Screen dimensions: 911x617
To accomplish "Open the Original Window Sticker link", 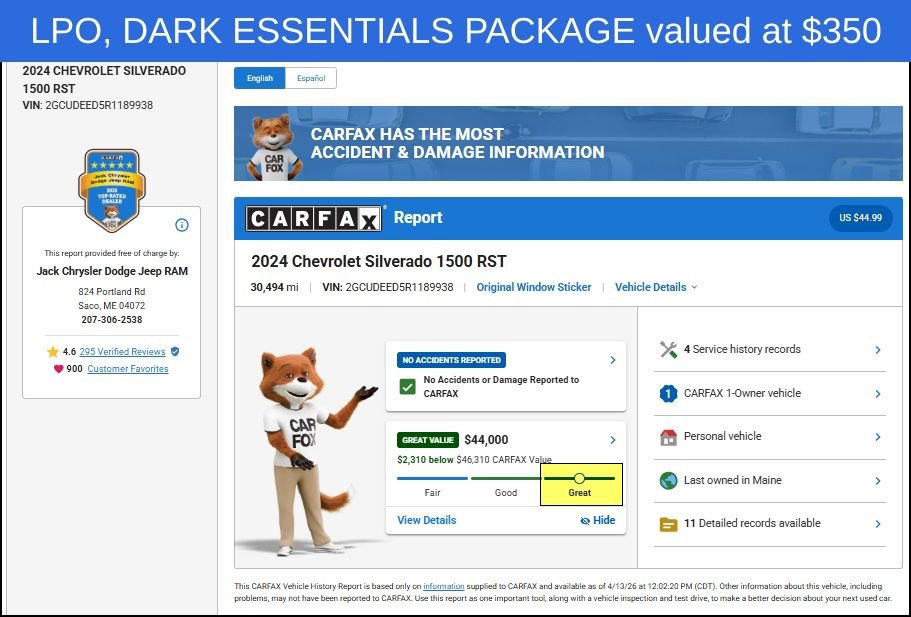I will (534, 288).
